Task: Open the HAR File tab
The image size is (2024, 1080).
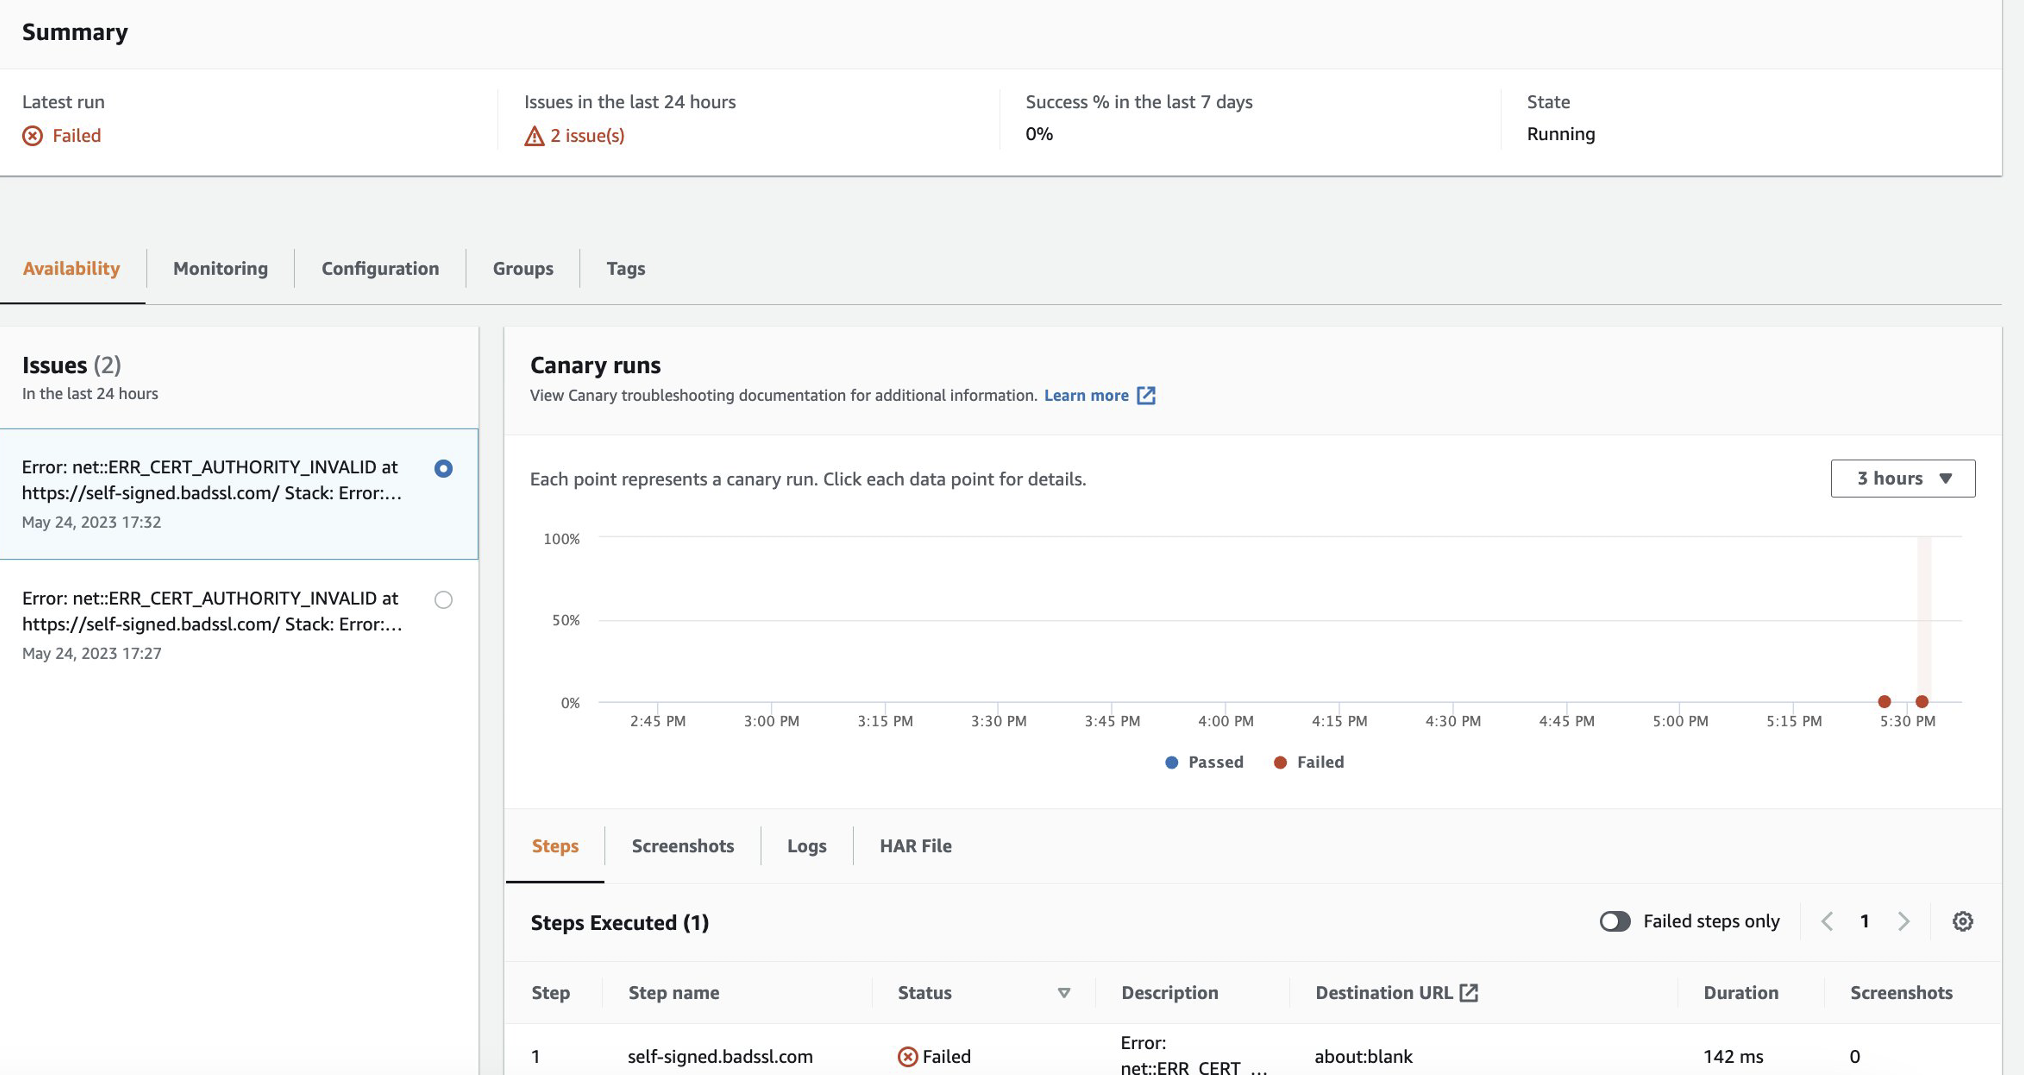Action: tap(915, 846)
